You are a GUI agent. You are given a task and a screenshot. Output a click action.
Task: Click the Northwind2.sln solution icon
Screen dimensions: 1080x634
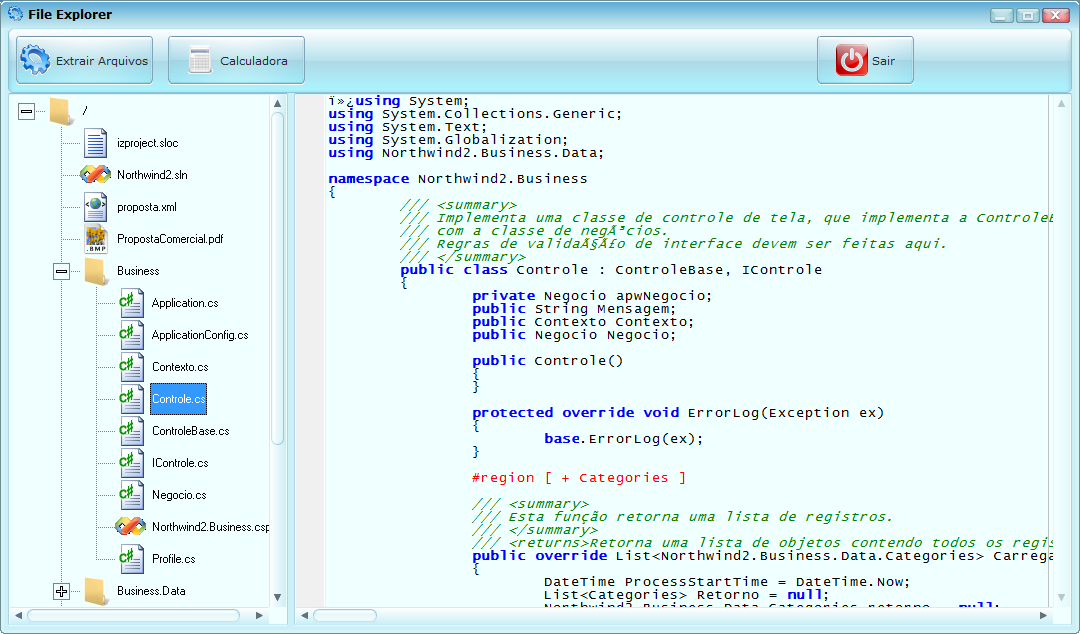coord(95,174)
